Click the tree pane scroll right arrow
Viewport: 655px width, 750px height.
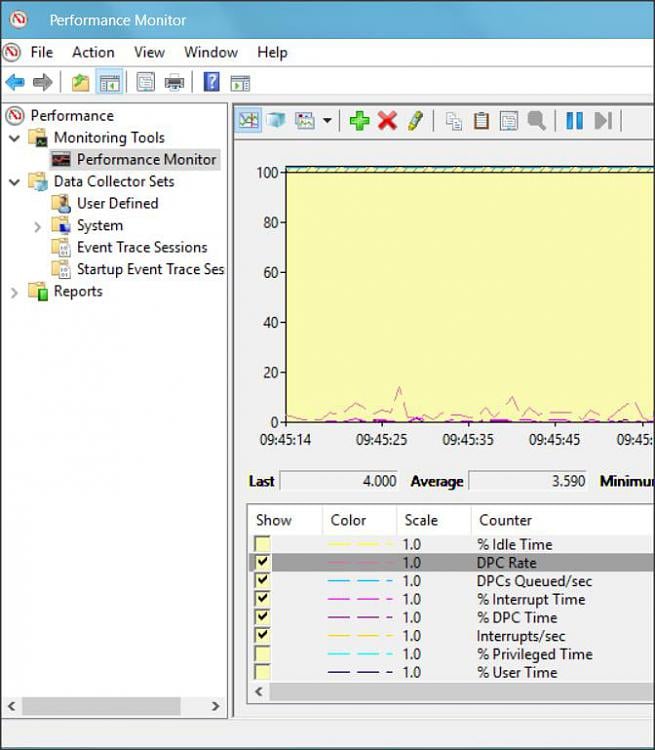215,706
